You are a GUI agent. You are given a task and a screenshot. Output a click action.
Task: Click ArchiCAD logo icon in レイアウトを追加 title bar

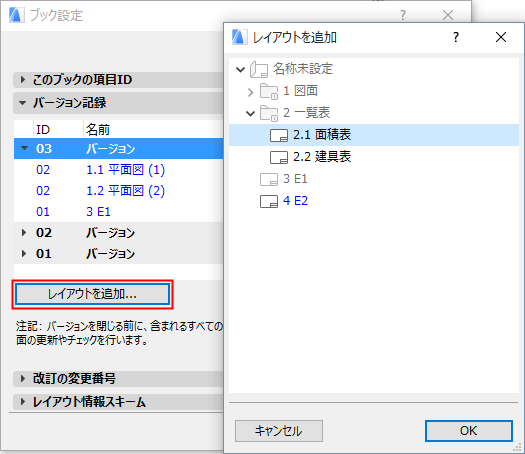[239, 37]
